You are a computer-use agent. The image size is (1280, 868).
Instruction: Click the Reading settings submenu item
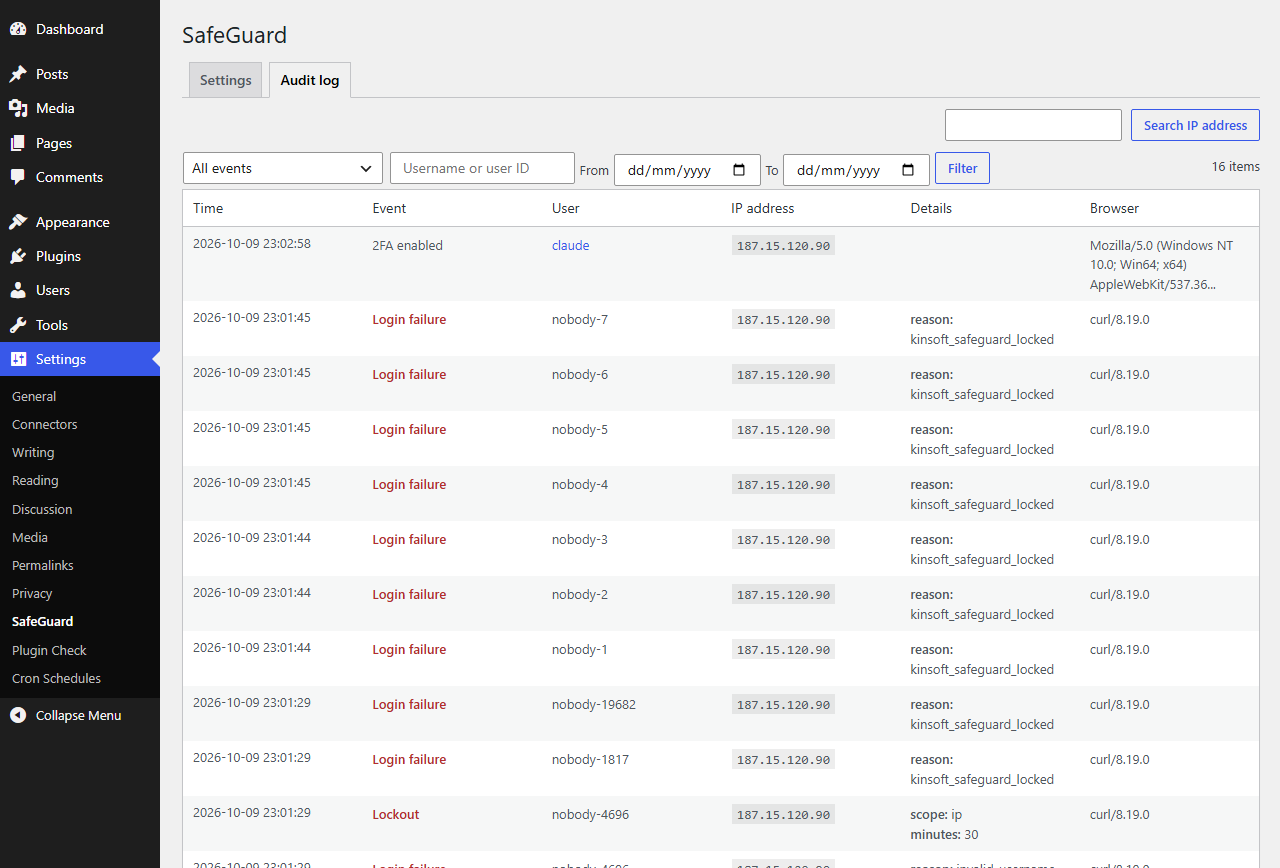[x=35, y=480]
